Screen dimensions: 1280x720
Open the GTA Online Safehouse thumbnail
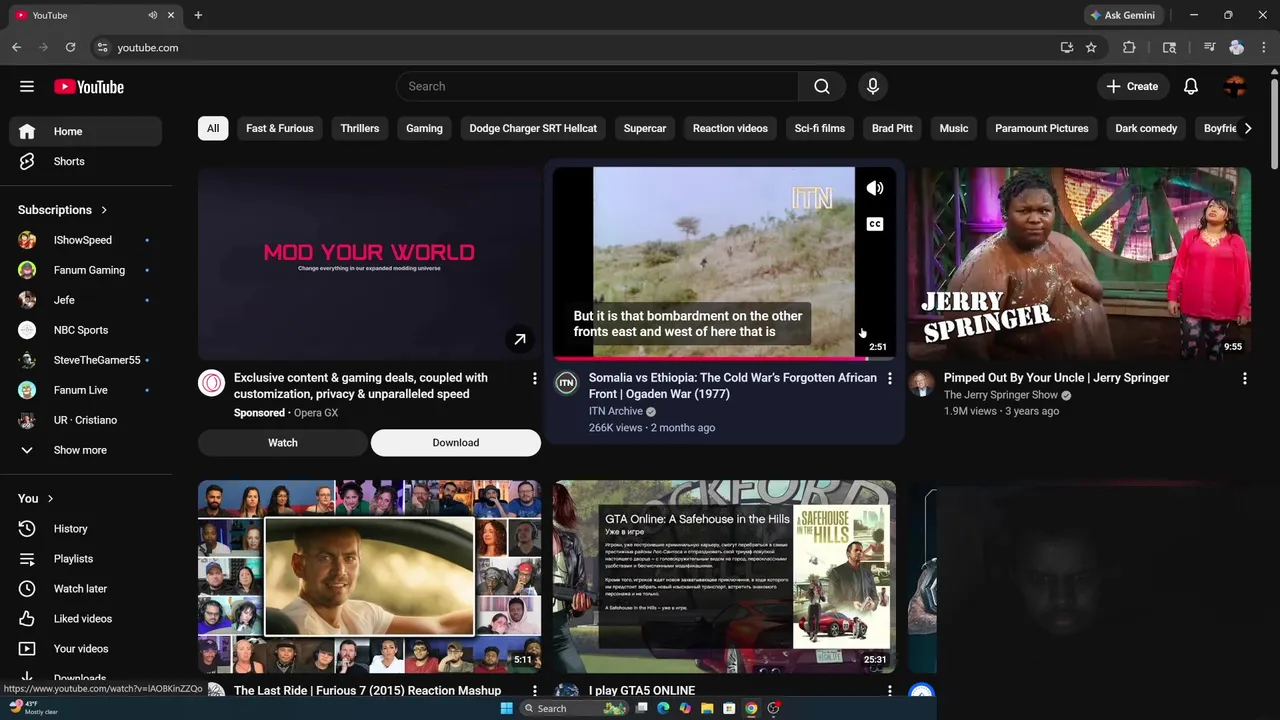(x=725, y=576)
